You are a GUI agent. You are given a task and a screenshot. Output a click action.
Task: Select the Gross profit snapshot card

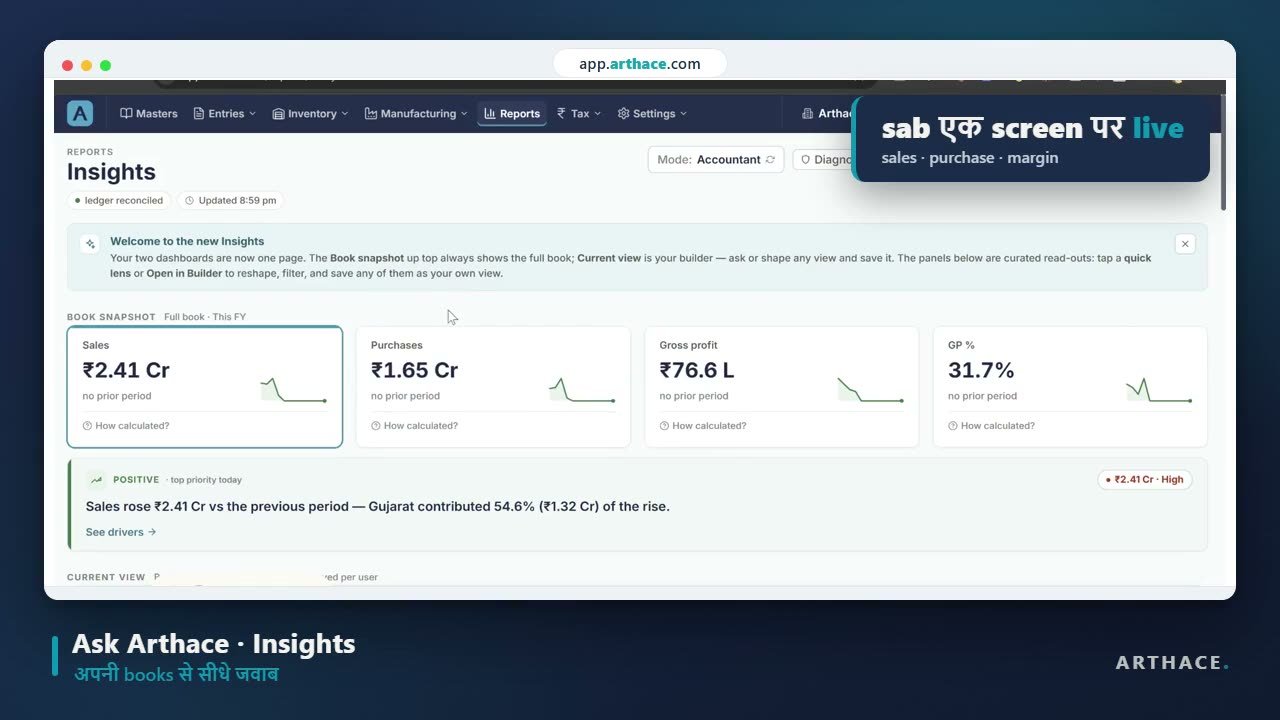(782, 387)
